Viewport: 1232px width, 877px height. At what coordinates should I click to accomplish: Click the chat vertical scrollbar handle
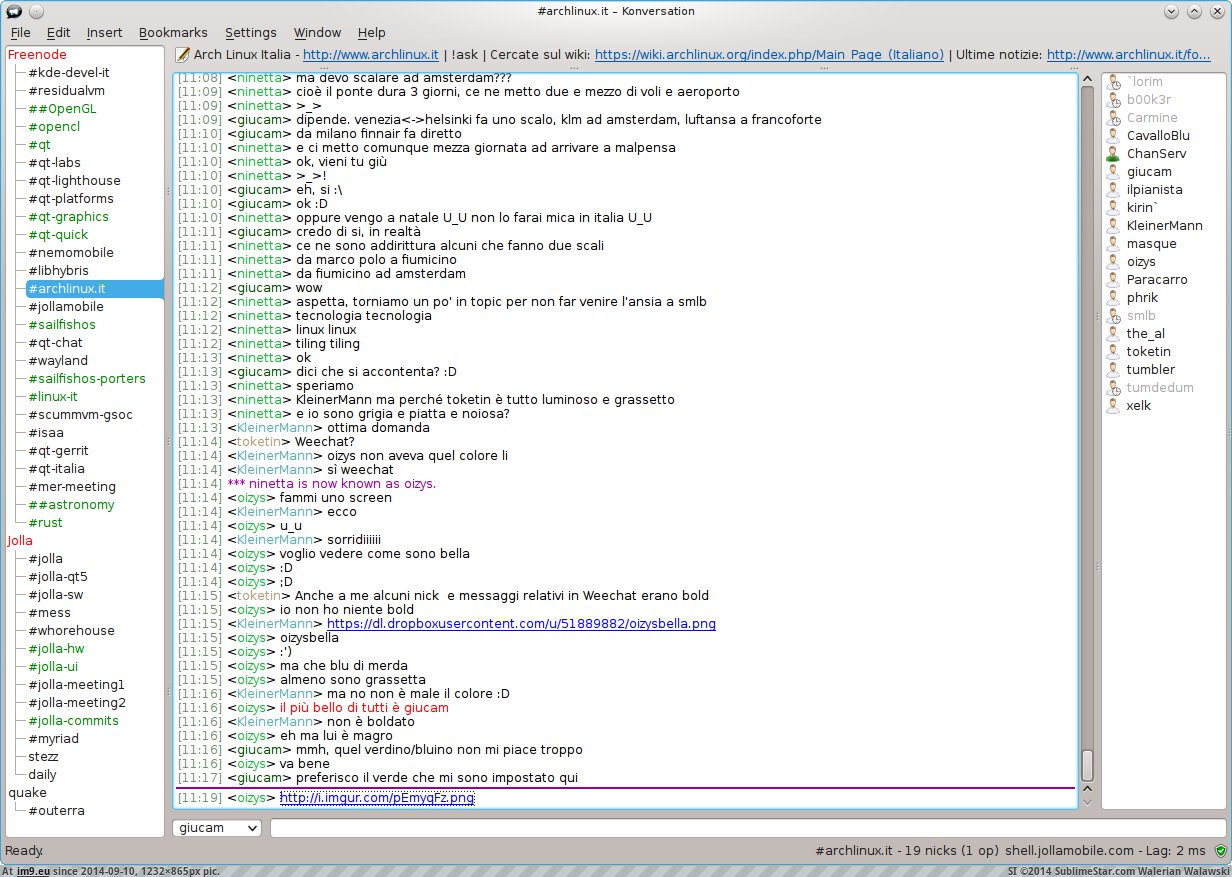1087,765
